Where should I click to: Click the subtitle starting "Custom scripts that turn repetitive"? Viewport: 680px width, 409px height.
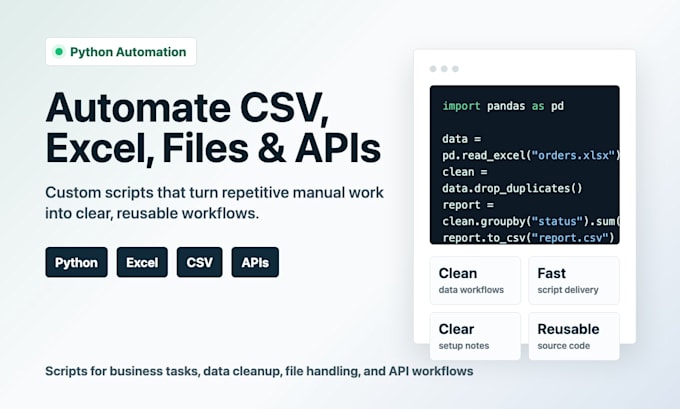[x=214, y=203]
